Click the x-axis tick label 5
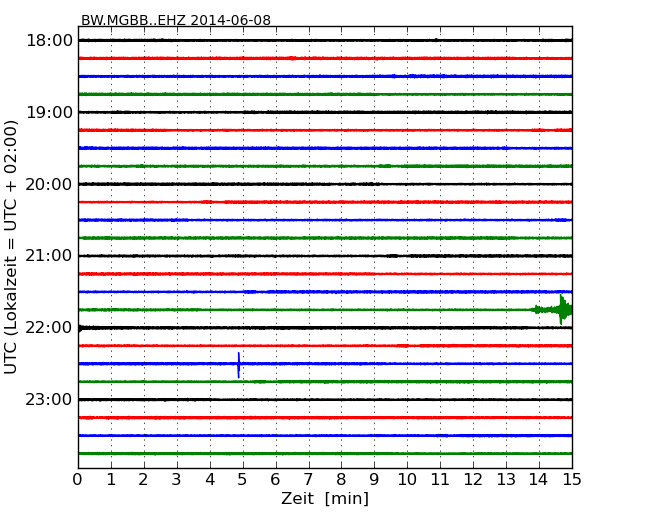 (242, 480)
